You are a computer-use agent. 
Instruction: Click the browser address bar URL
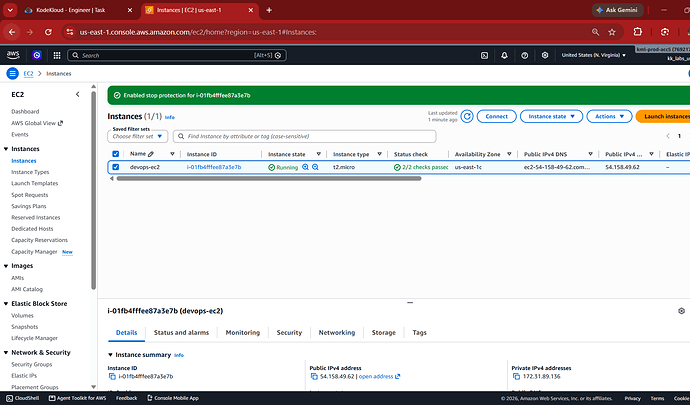coord(198,32)
